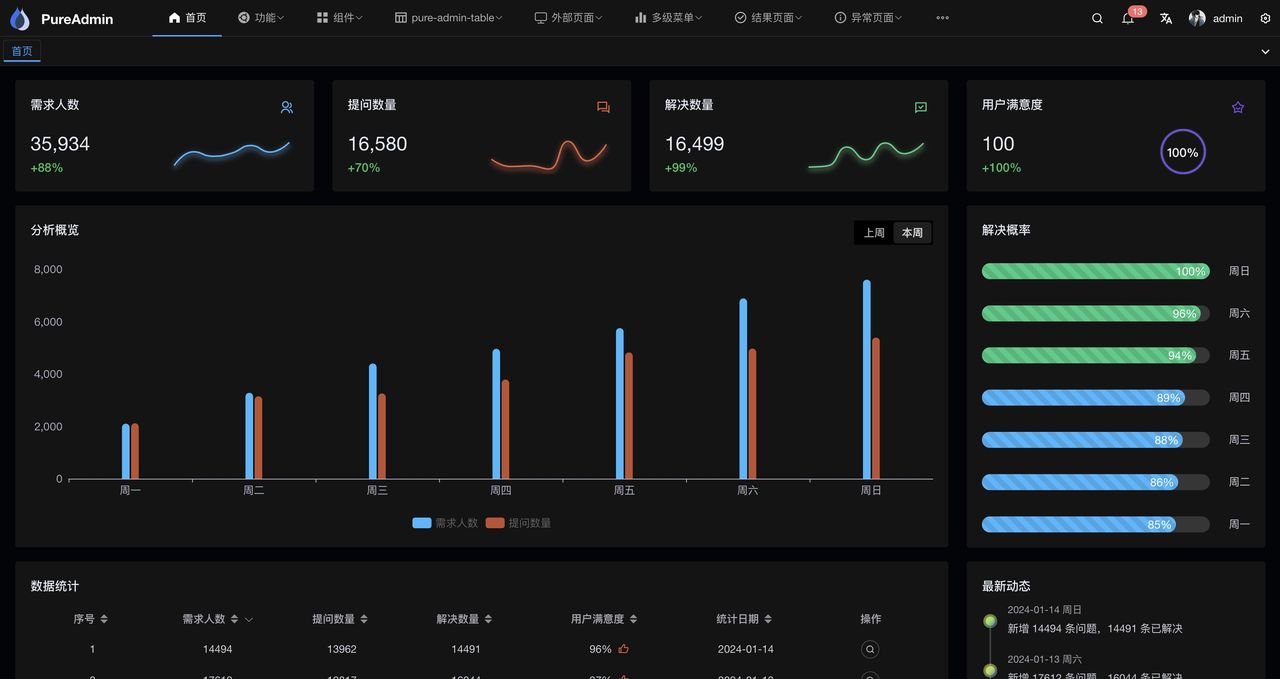Click the 用户满意度 star icon

1237,107
